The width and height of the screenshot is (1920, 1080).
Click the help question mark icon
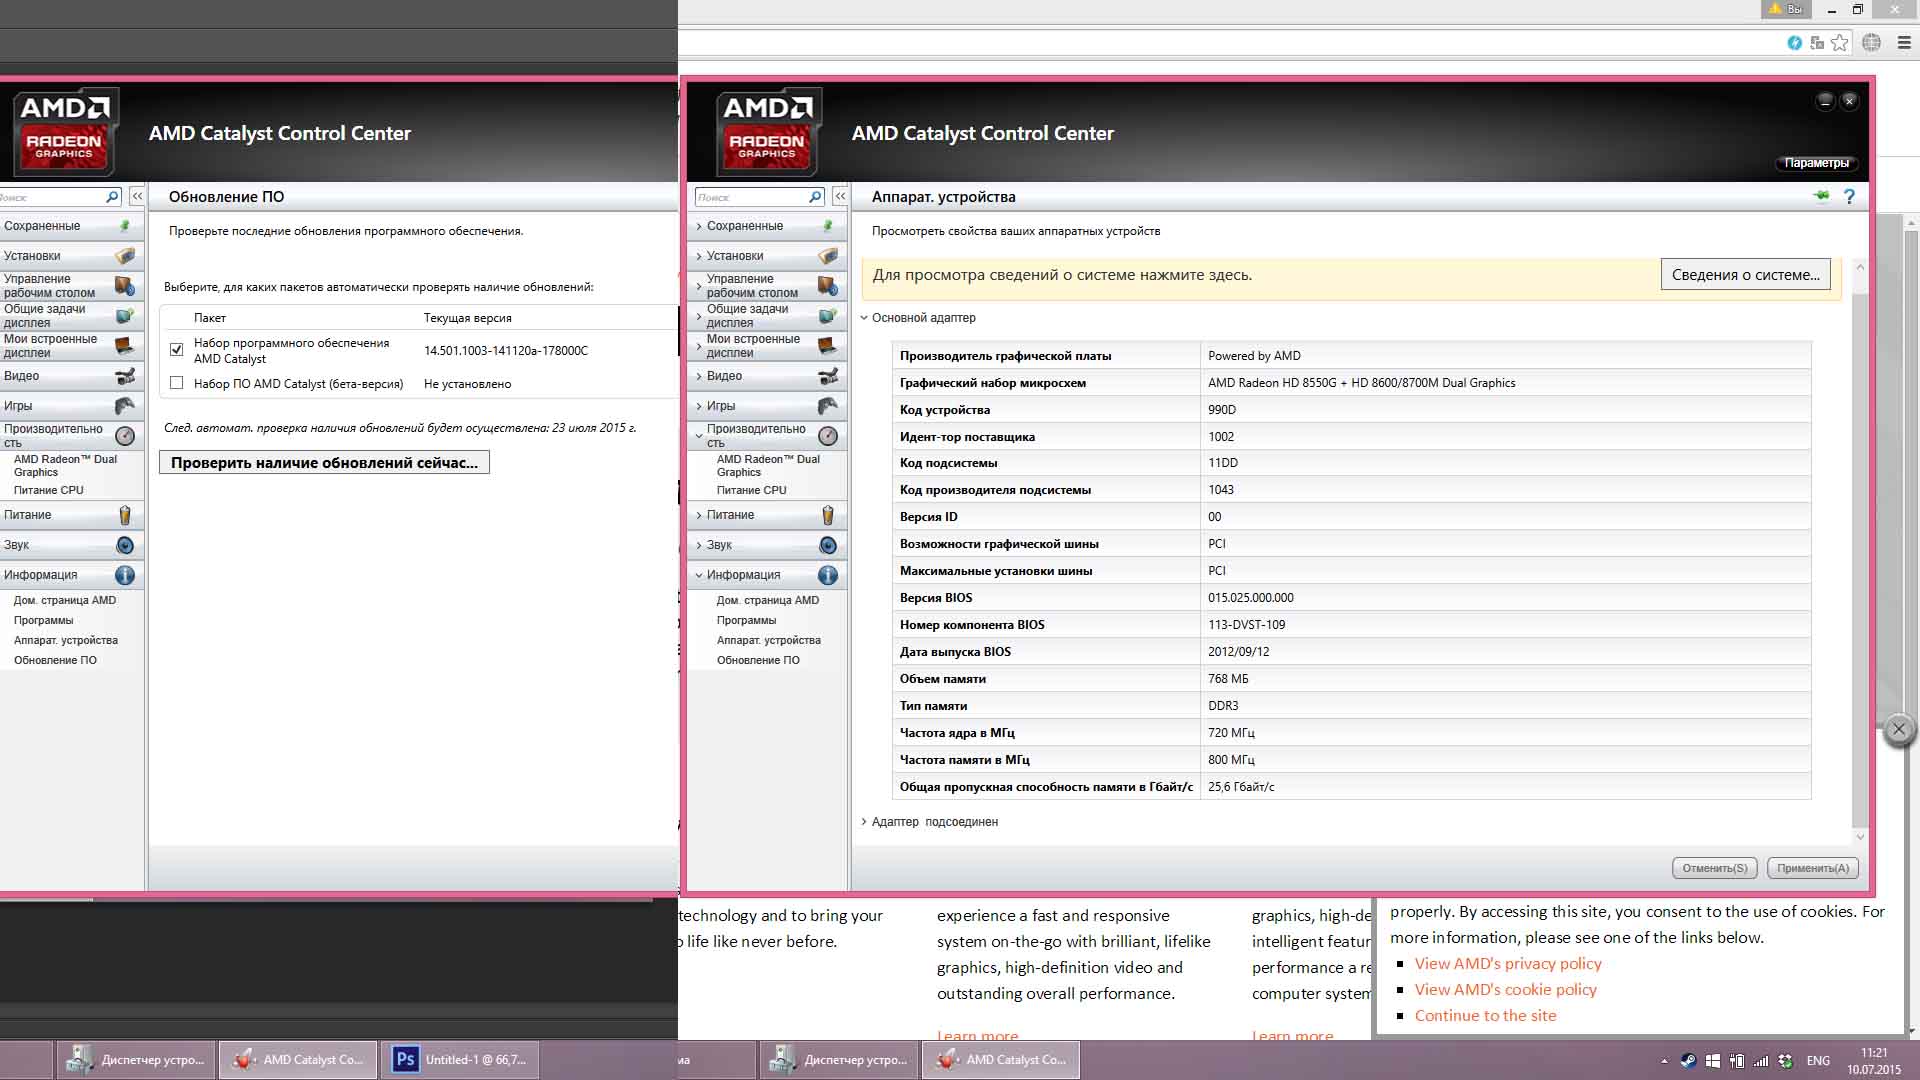[x=1849, y=197]
